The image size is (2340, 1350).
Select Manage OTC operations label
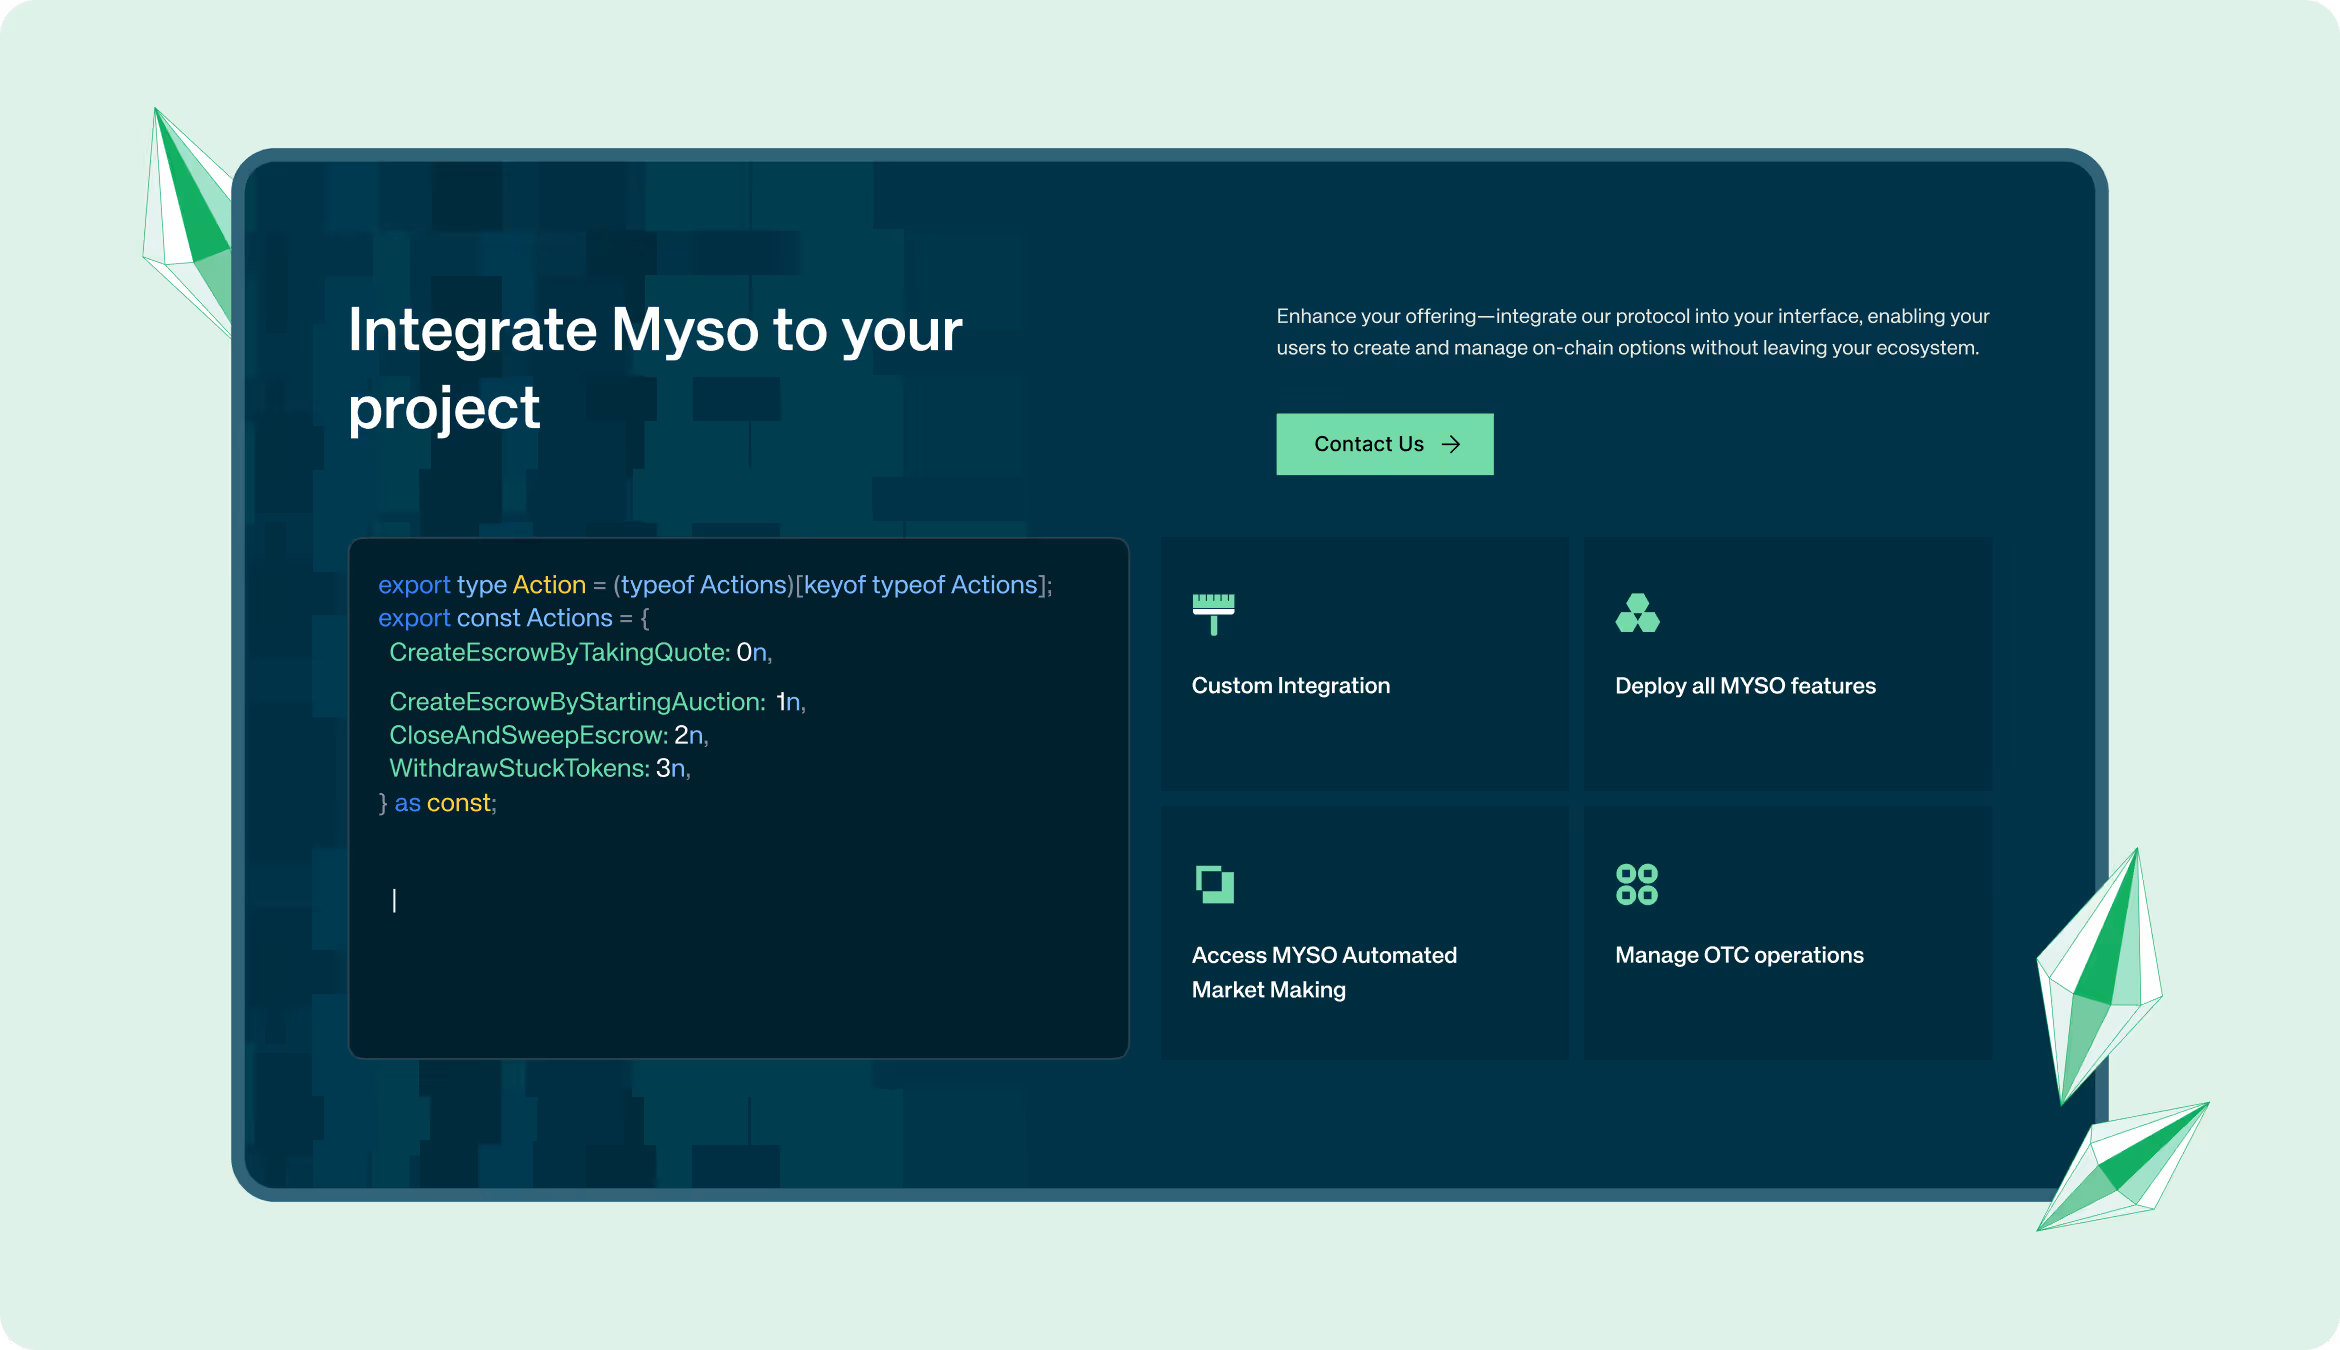click(x=1739, y=955)
